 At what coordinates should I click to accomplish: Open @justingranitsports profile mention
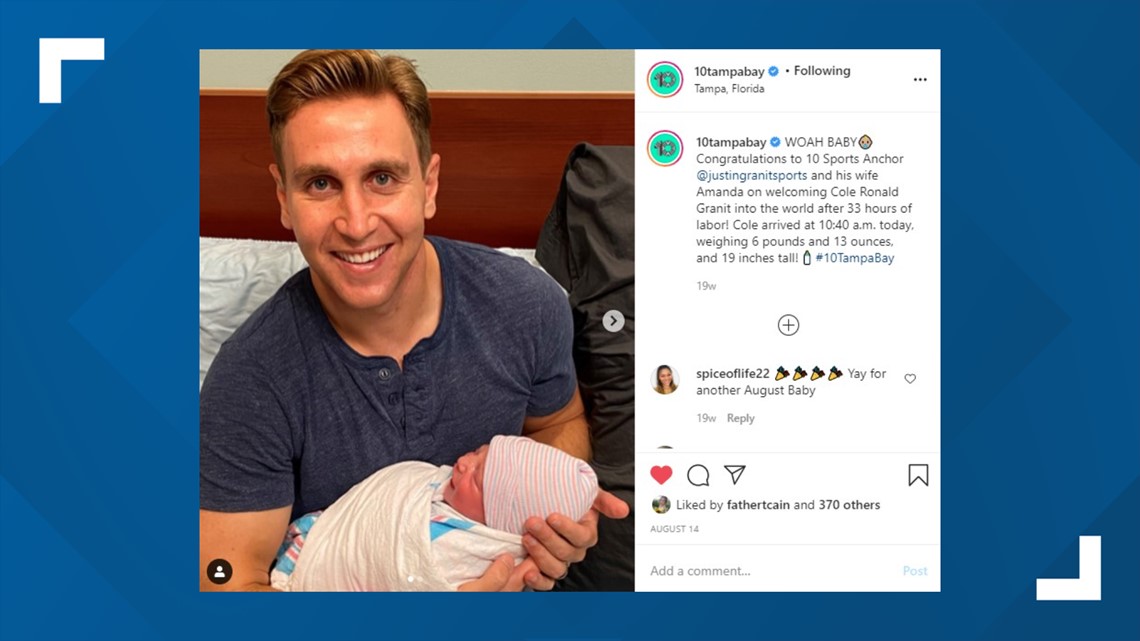(x=752, y=175)
